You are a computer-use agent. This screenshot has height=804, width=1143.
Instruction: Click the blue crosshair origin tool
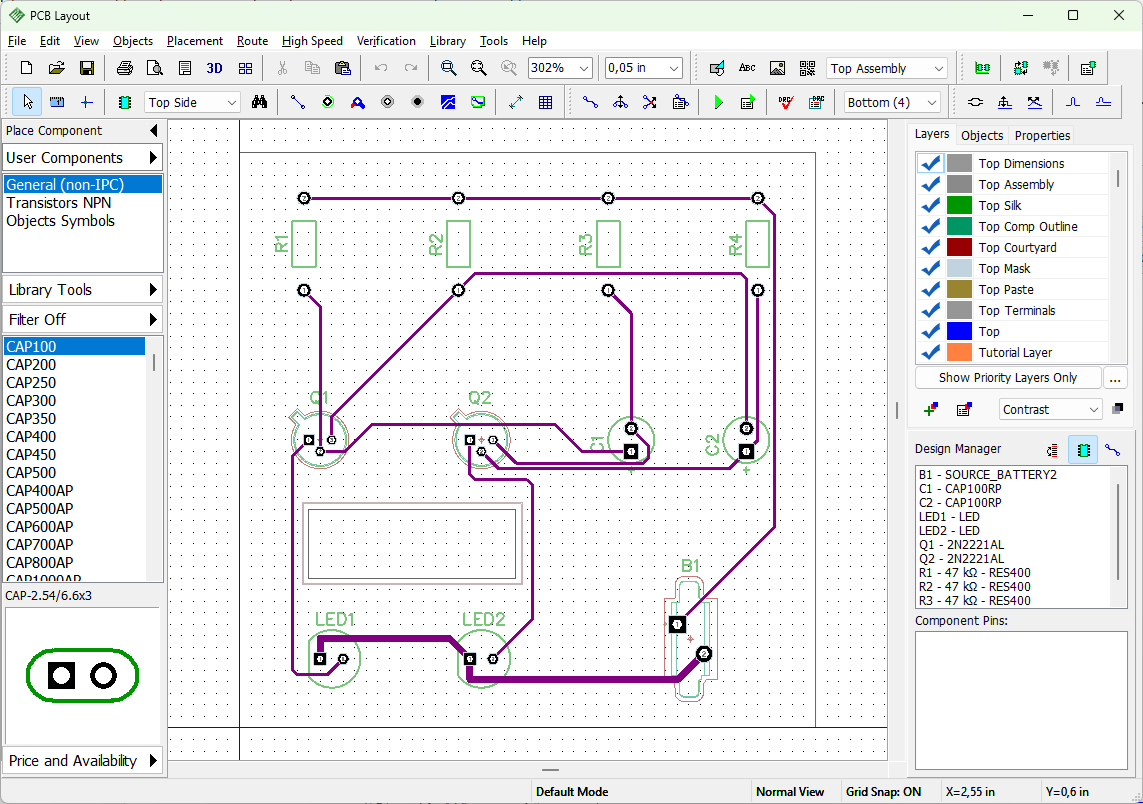tap(86, 102)
